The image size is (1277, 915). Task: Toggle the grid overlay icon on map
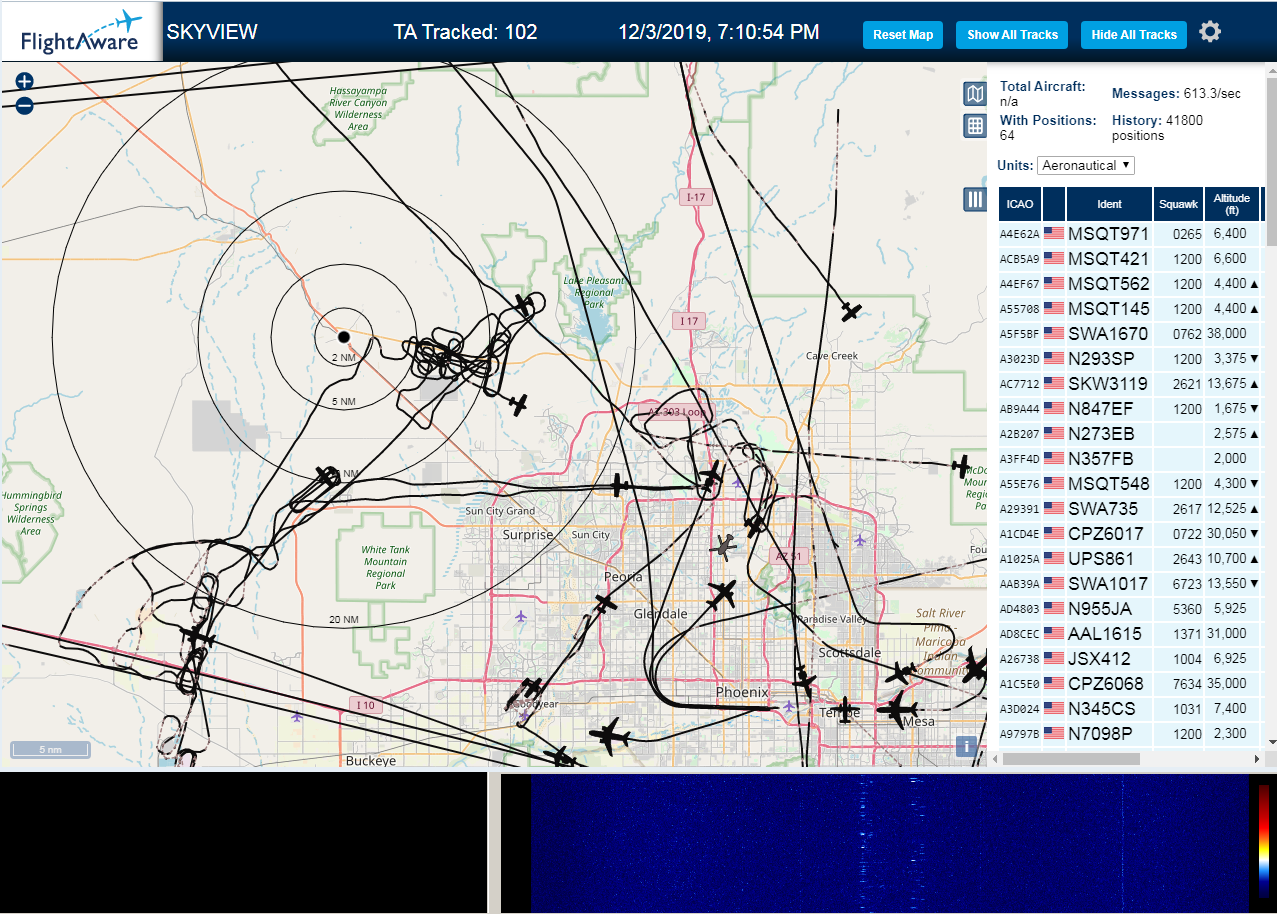click(975, 126)
